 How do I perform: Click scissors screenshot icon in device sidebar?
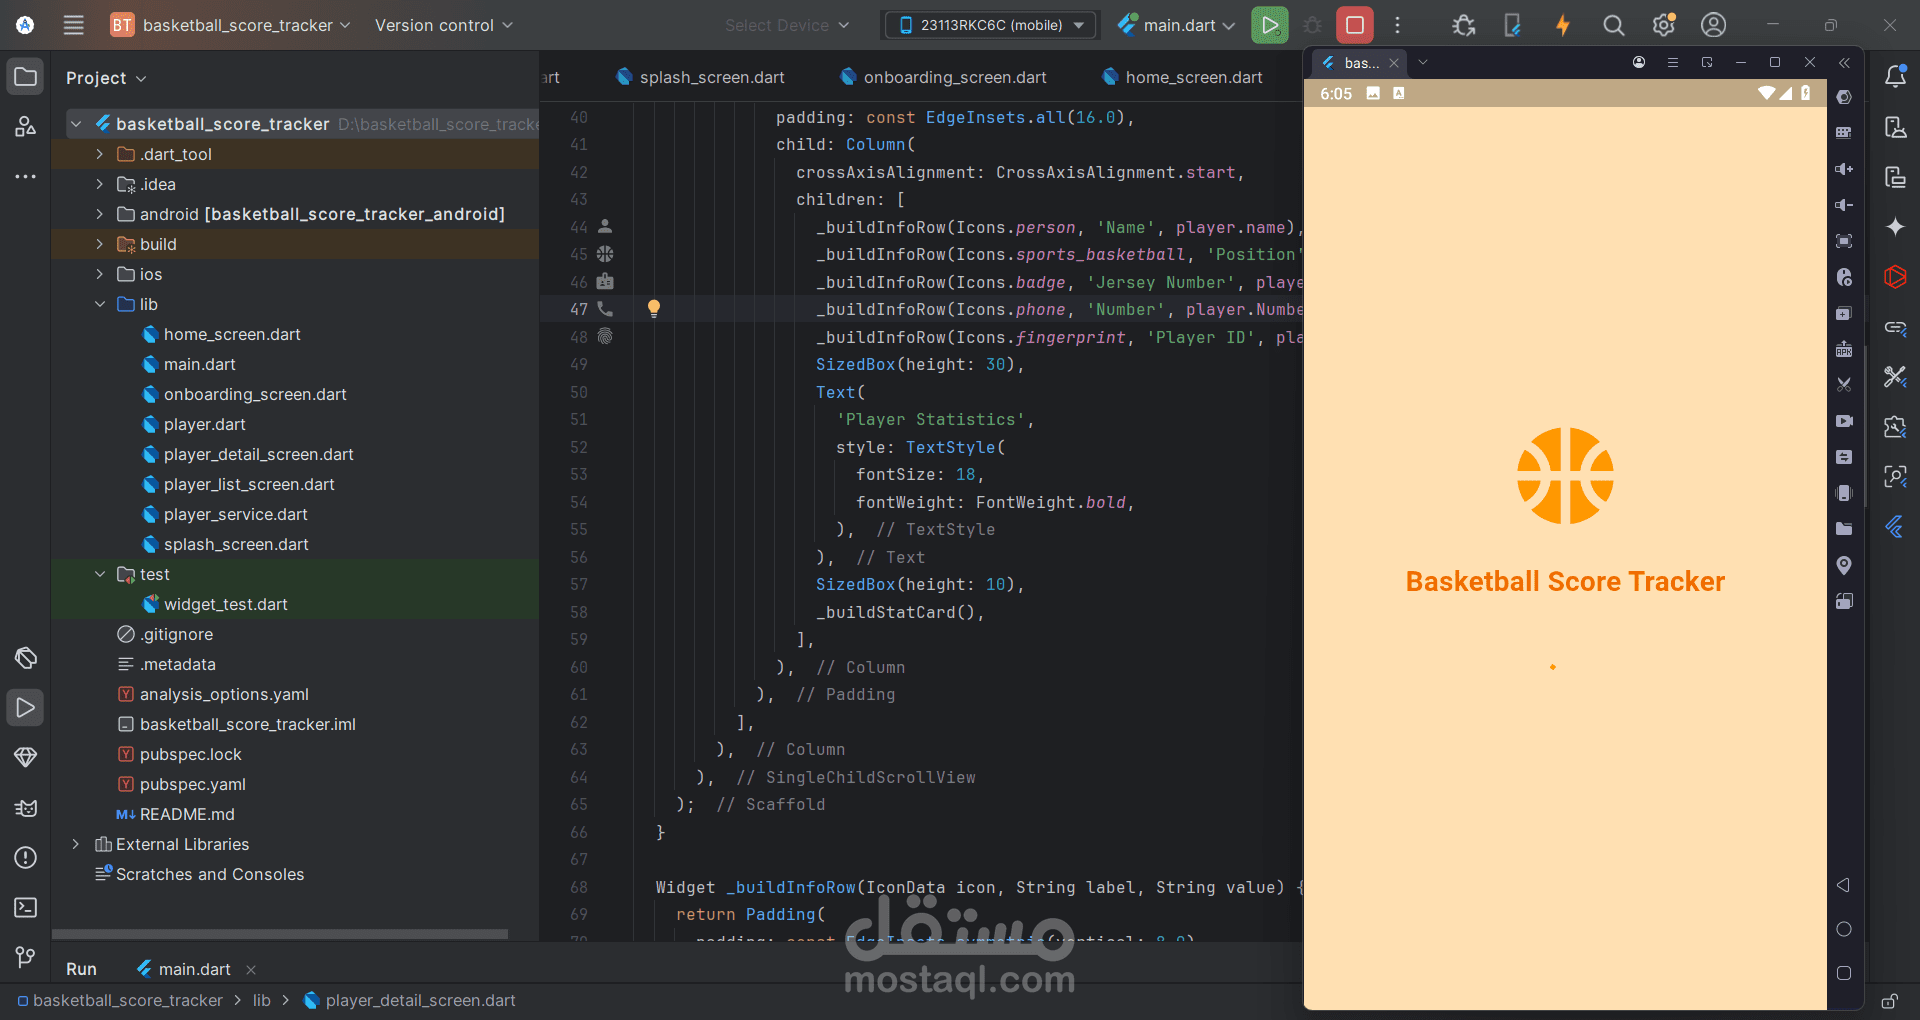pyautogui.click(x=1844, y=385)
